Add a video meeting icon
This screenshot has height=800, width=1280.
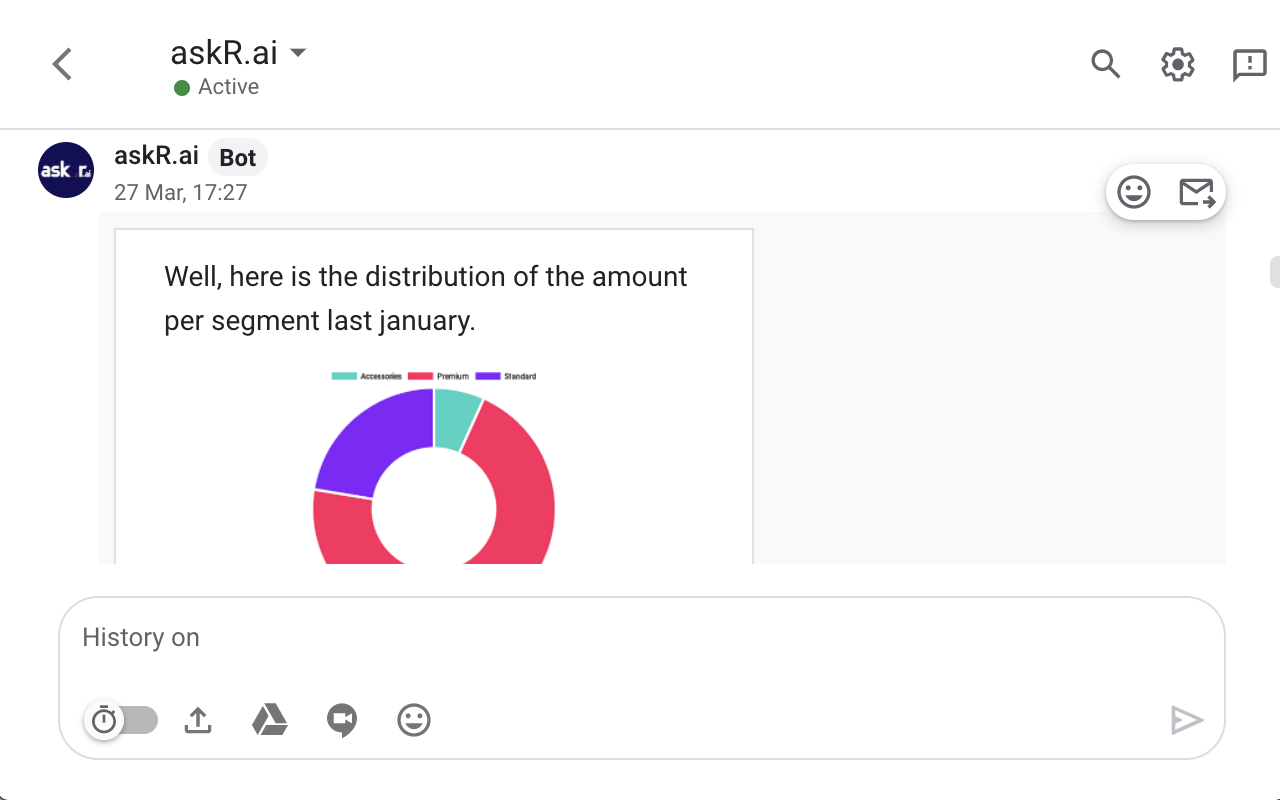point(342,720)
